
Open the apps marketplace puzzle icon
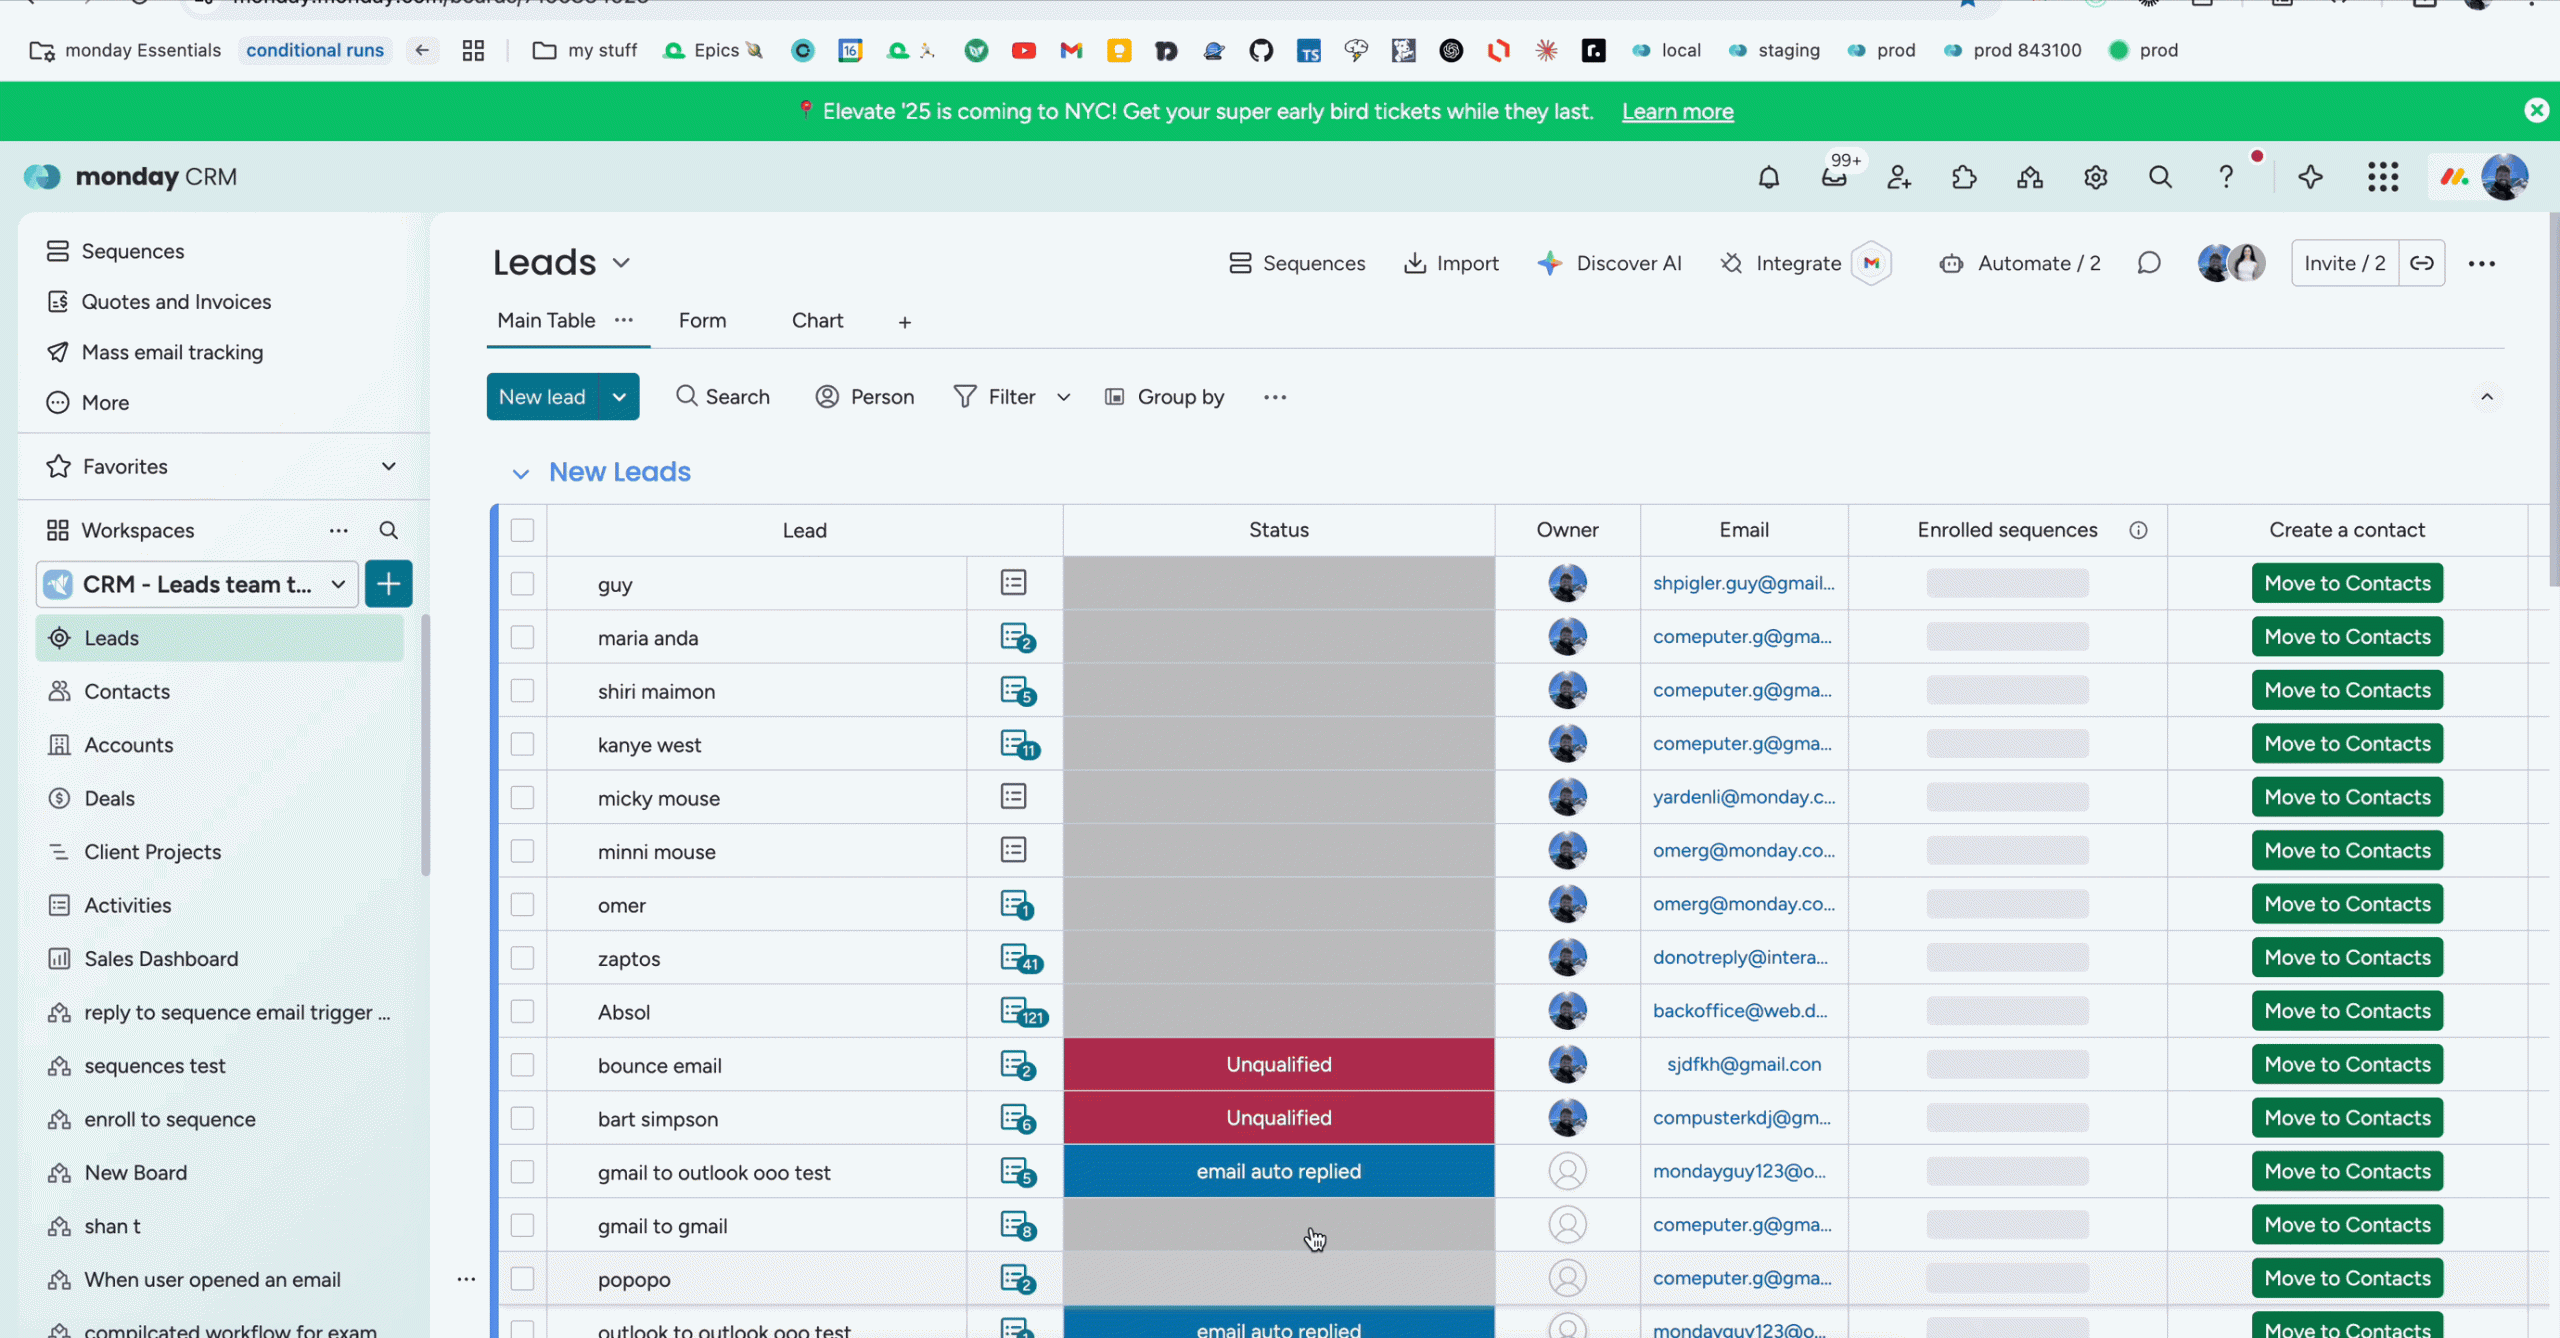pyautogui.click(x=1964, y=177)
